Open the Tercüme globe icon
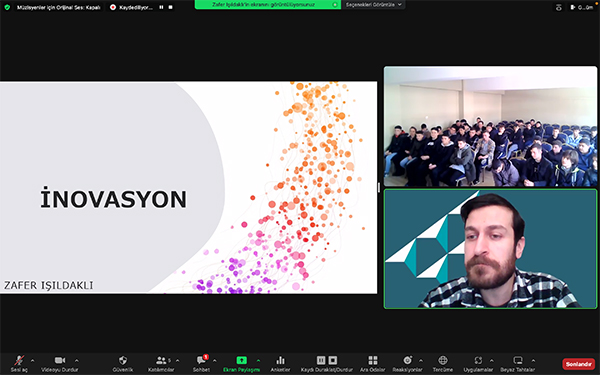Viewport: 600px width, 375px height. (442, 364)
